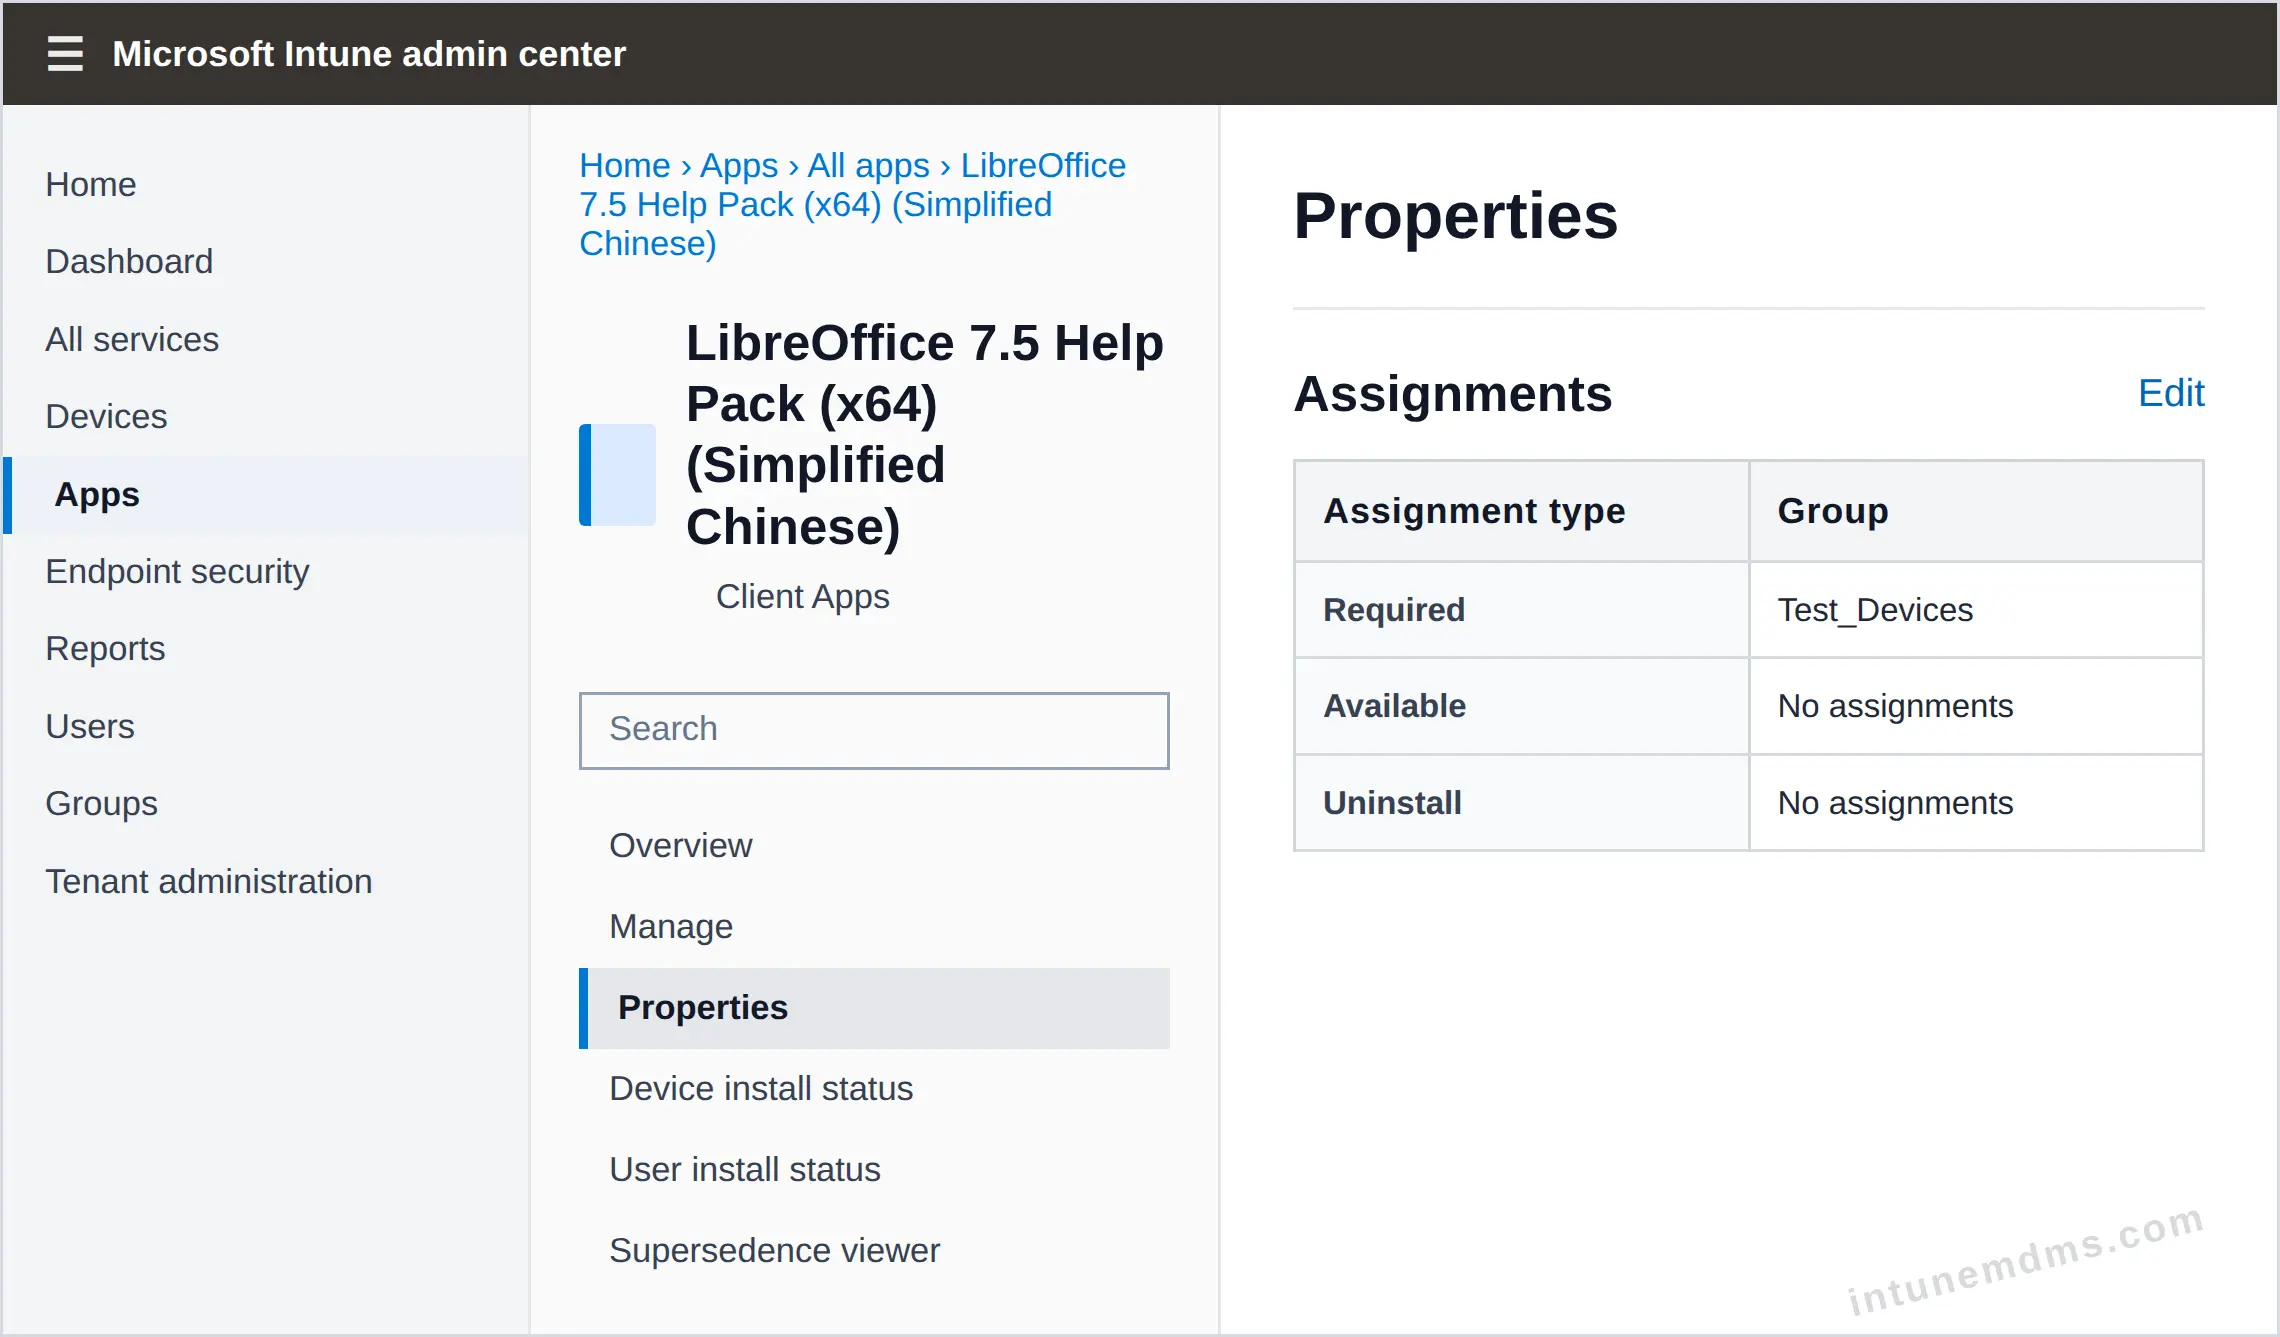Open Endpoint security section
This screenshot has width=2280, height=1337.
(x=177, y=571)
